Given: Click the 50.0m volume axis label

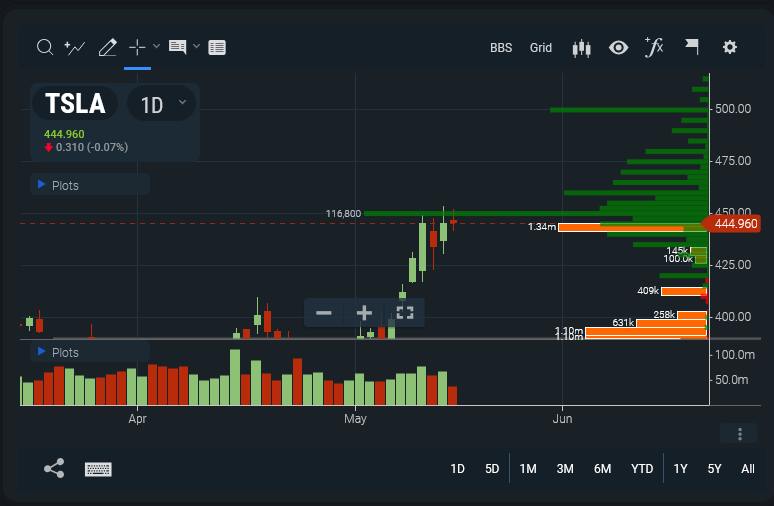Looking at the screenshot, I should pos(732,380).
